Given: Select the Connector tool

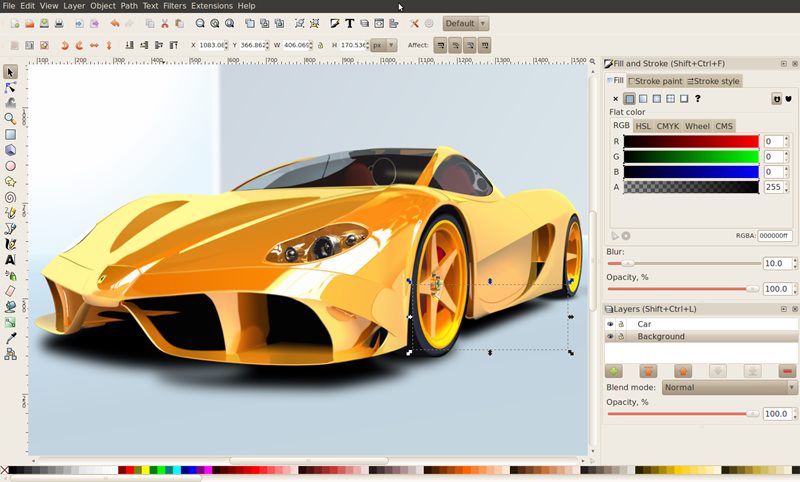Looking at the screenshot, I should tap(10, 353).
